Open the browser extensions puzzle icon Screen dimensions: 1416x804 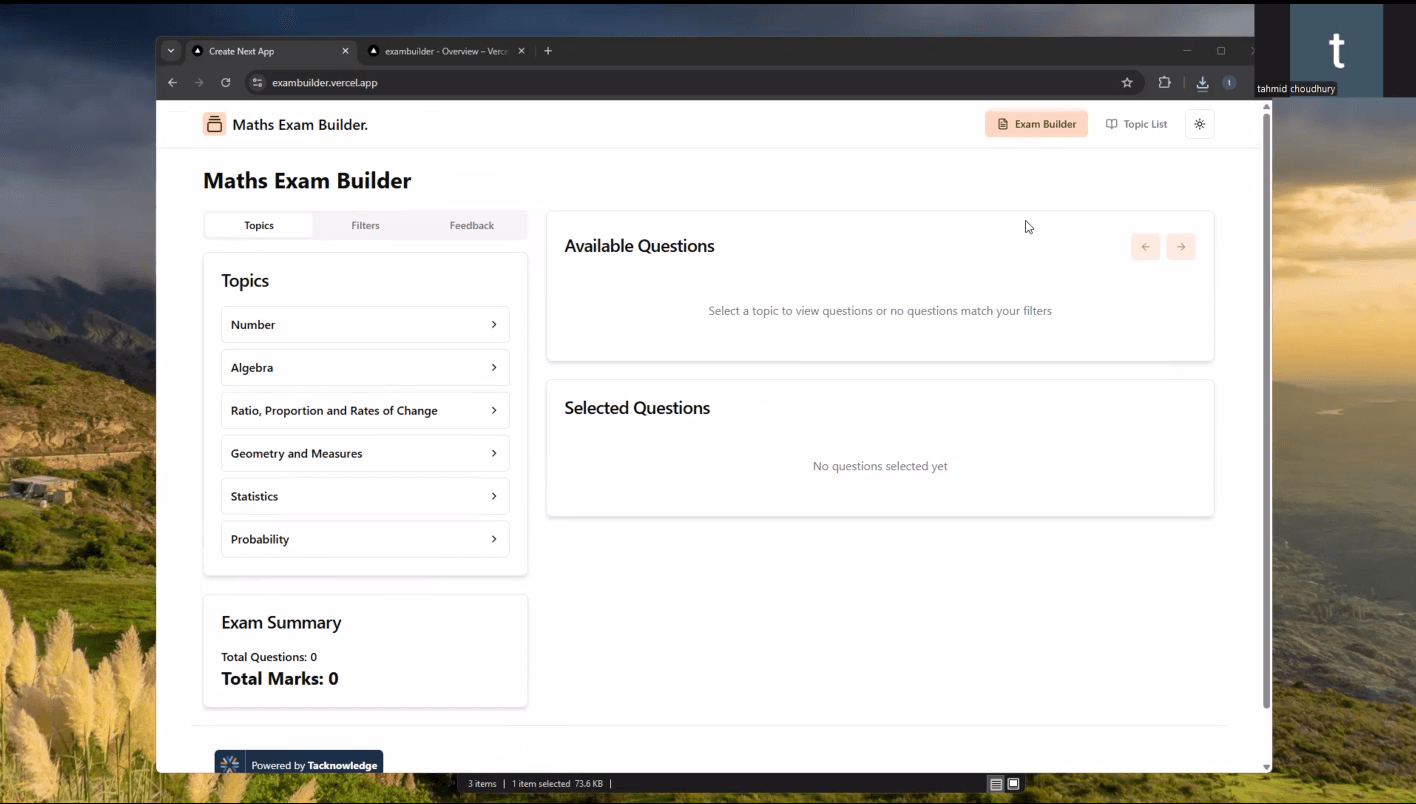tap(1164, 83)
